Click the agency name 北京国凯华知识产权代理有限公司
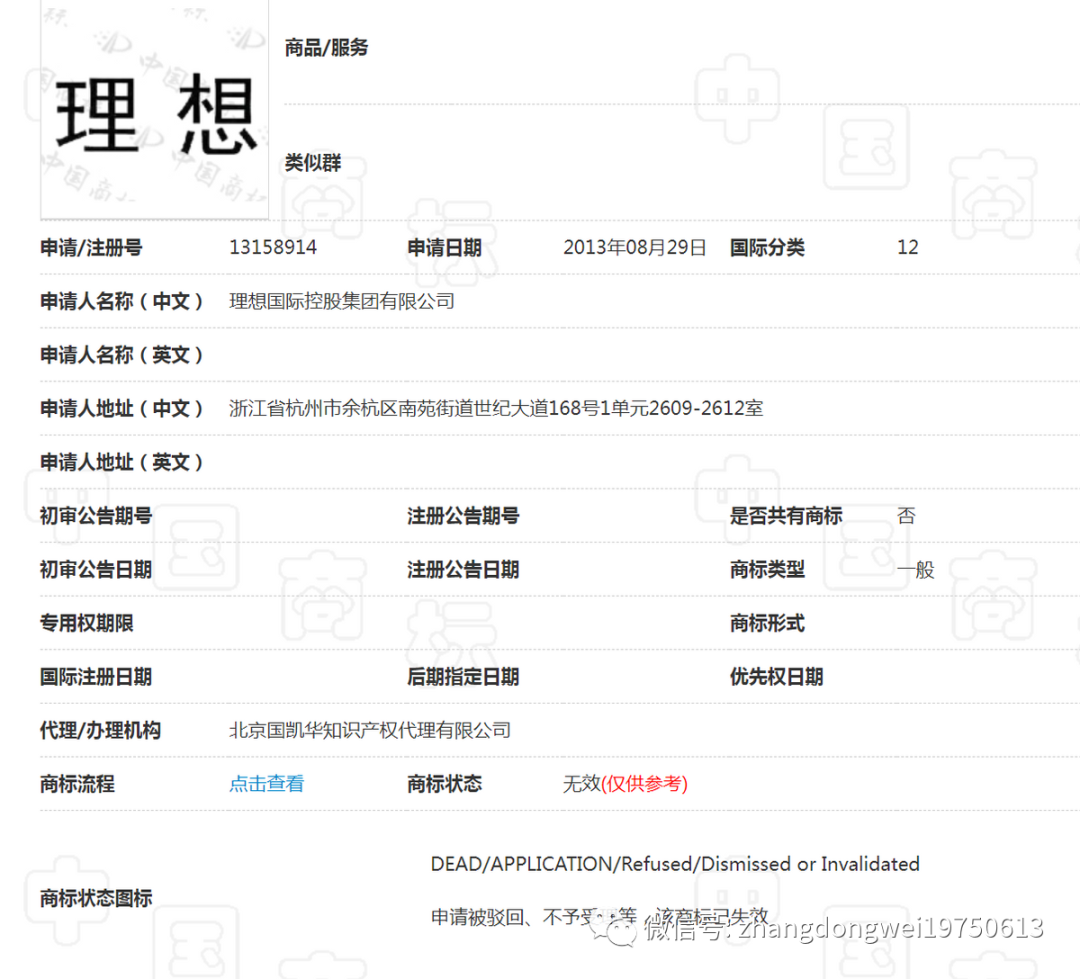 370,730
